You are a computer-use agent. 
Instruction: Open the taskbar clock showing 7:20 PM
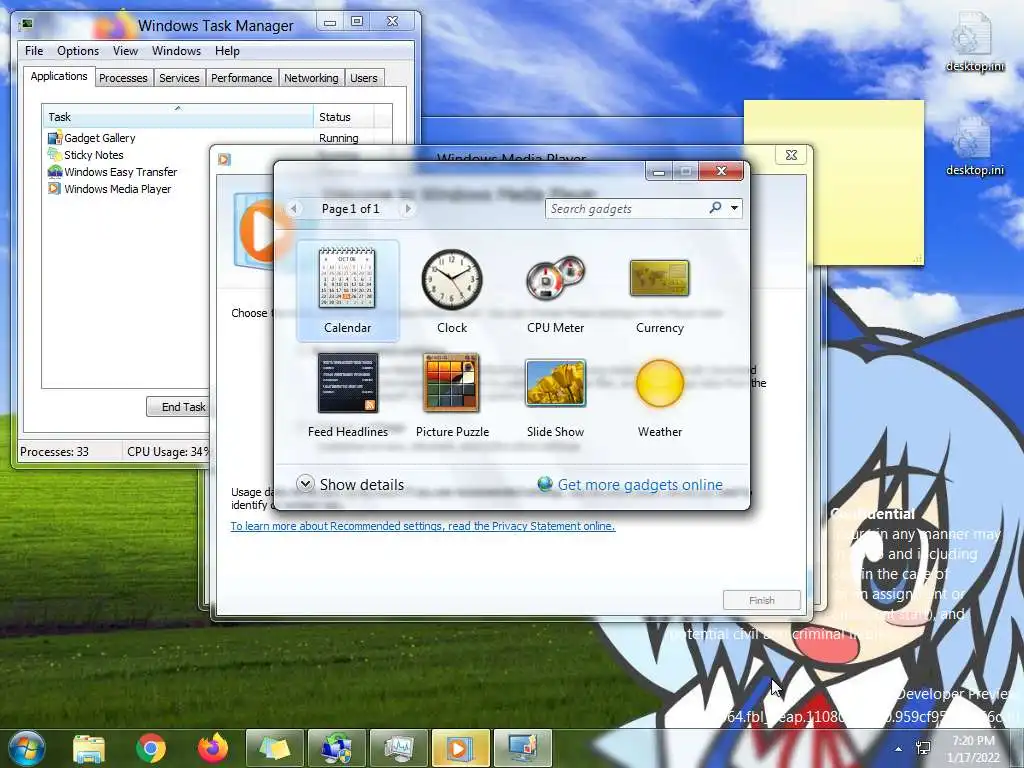(x=973, y=749)
